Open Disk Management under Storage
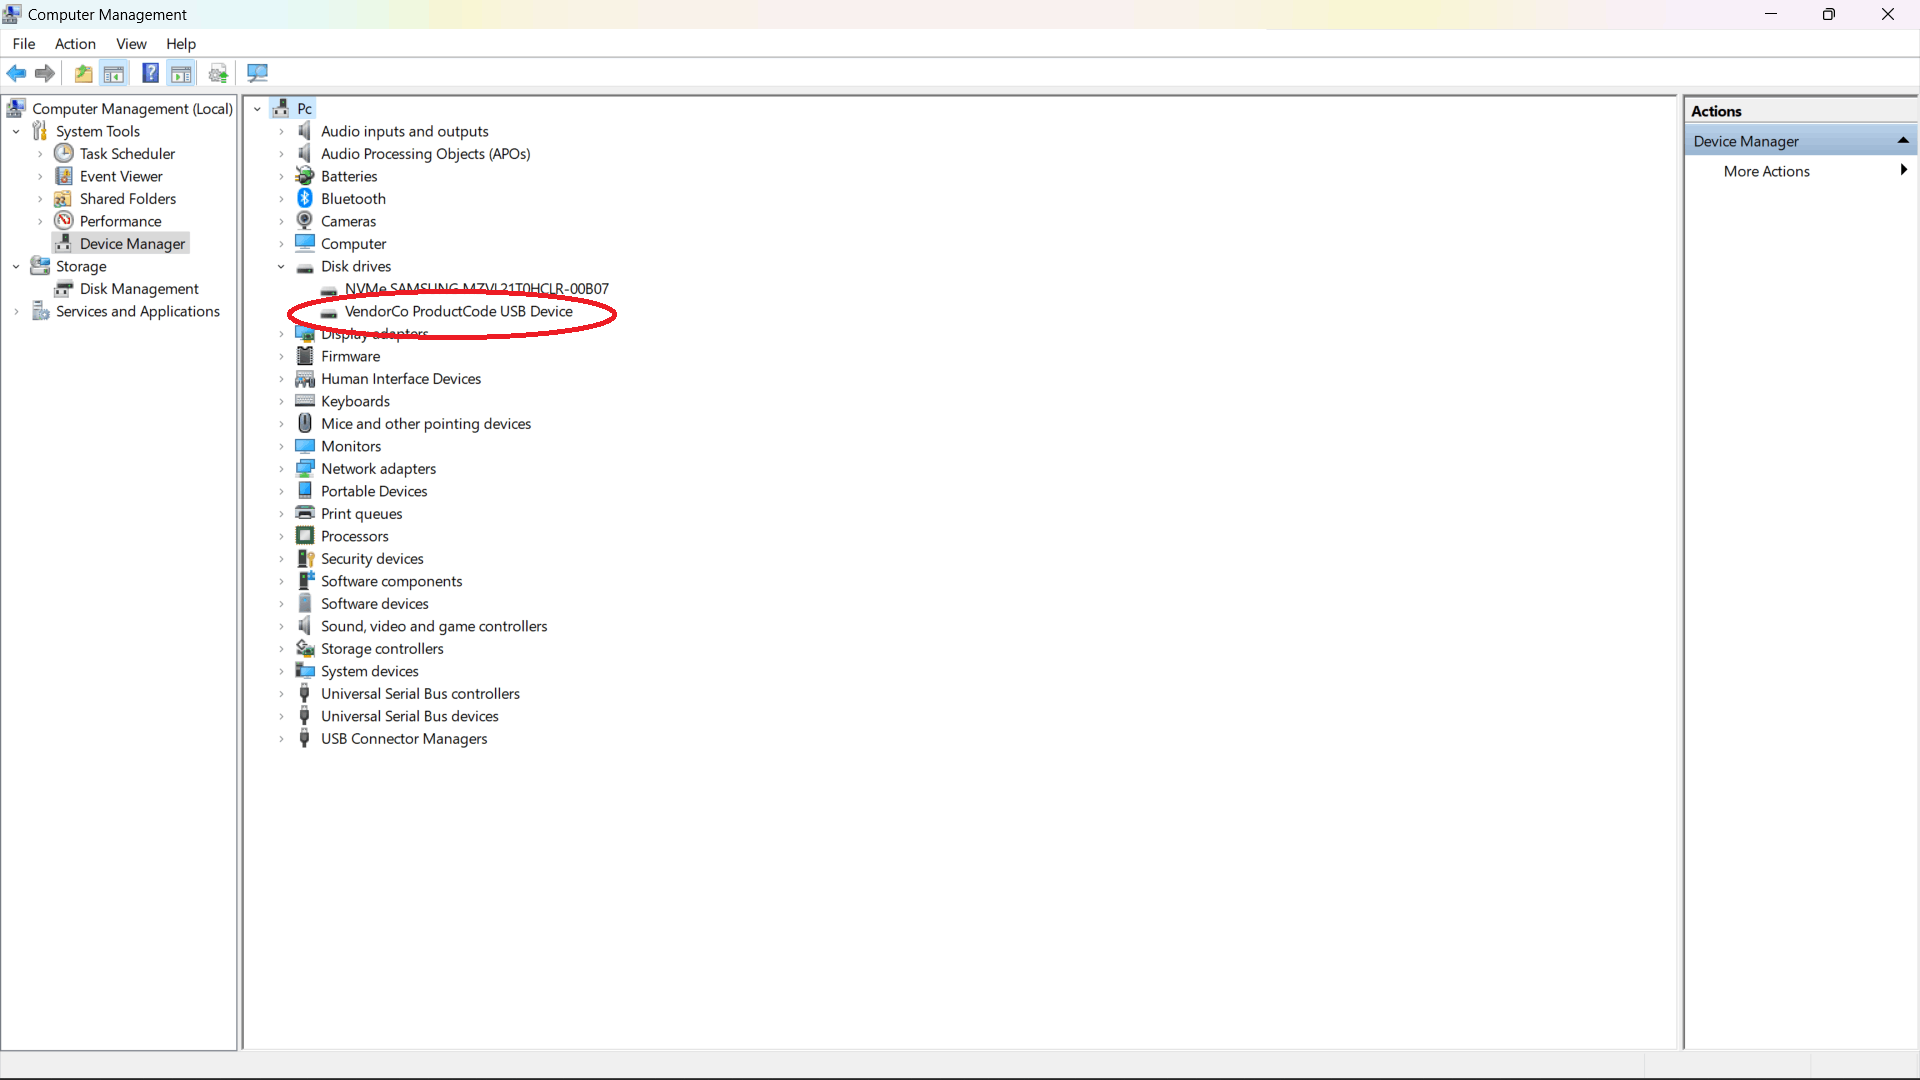This screenshot has height=1080, width=1920. (x=139, y=288)
